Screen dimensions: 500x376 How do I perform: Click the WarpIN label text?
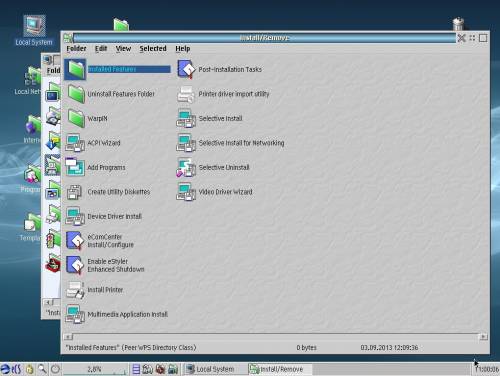(x=97, y=118)
